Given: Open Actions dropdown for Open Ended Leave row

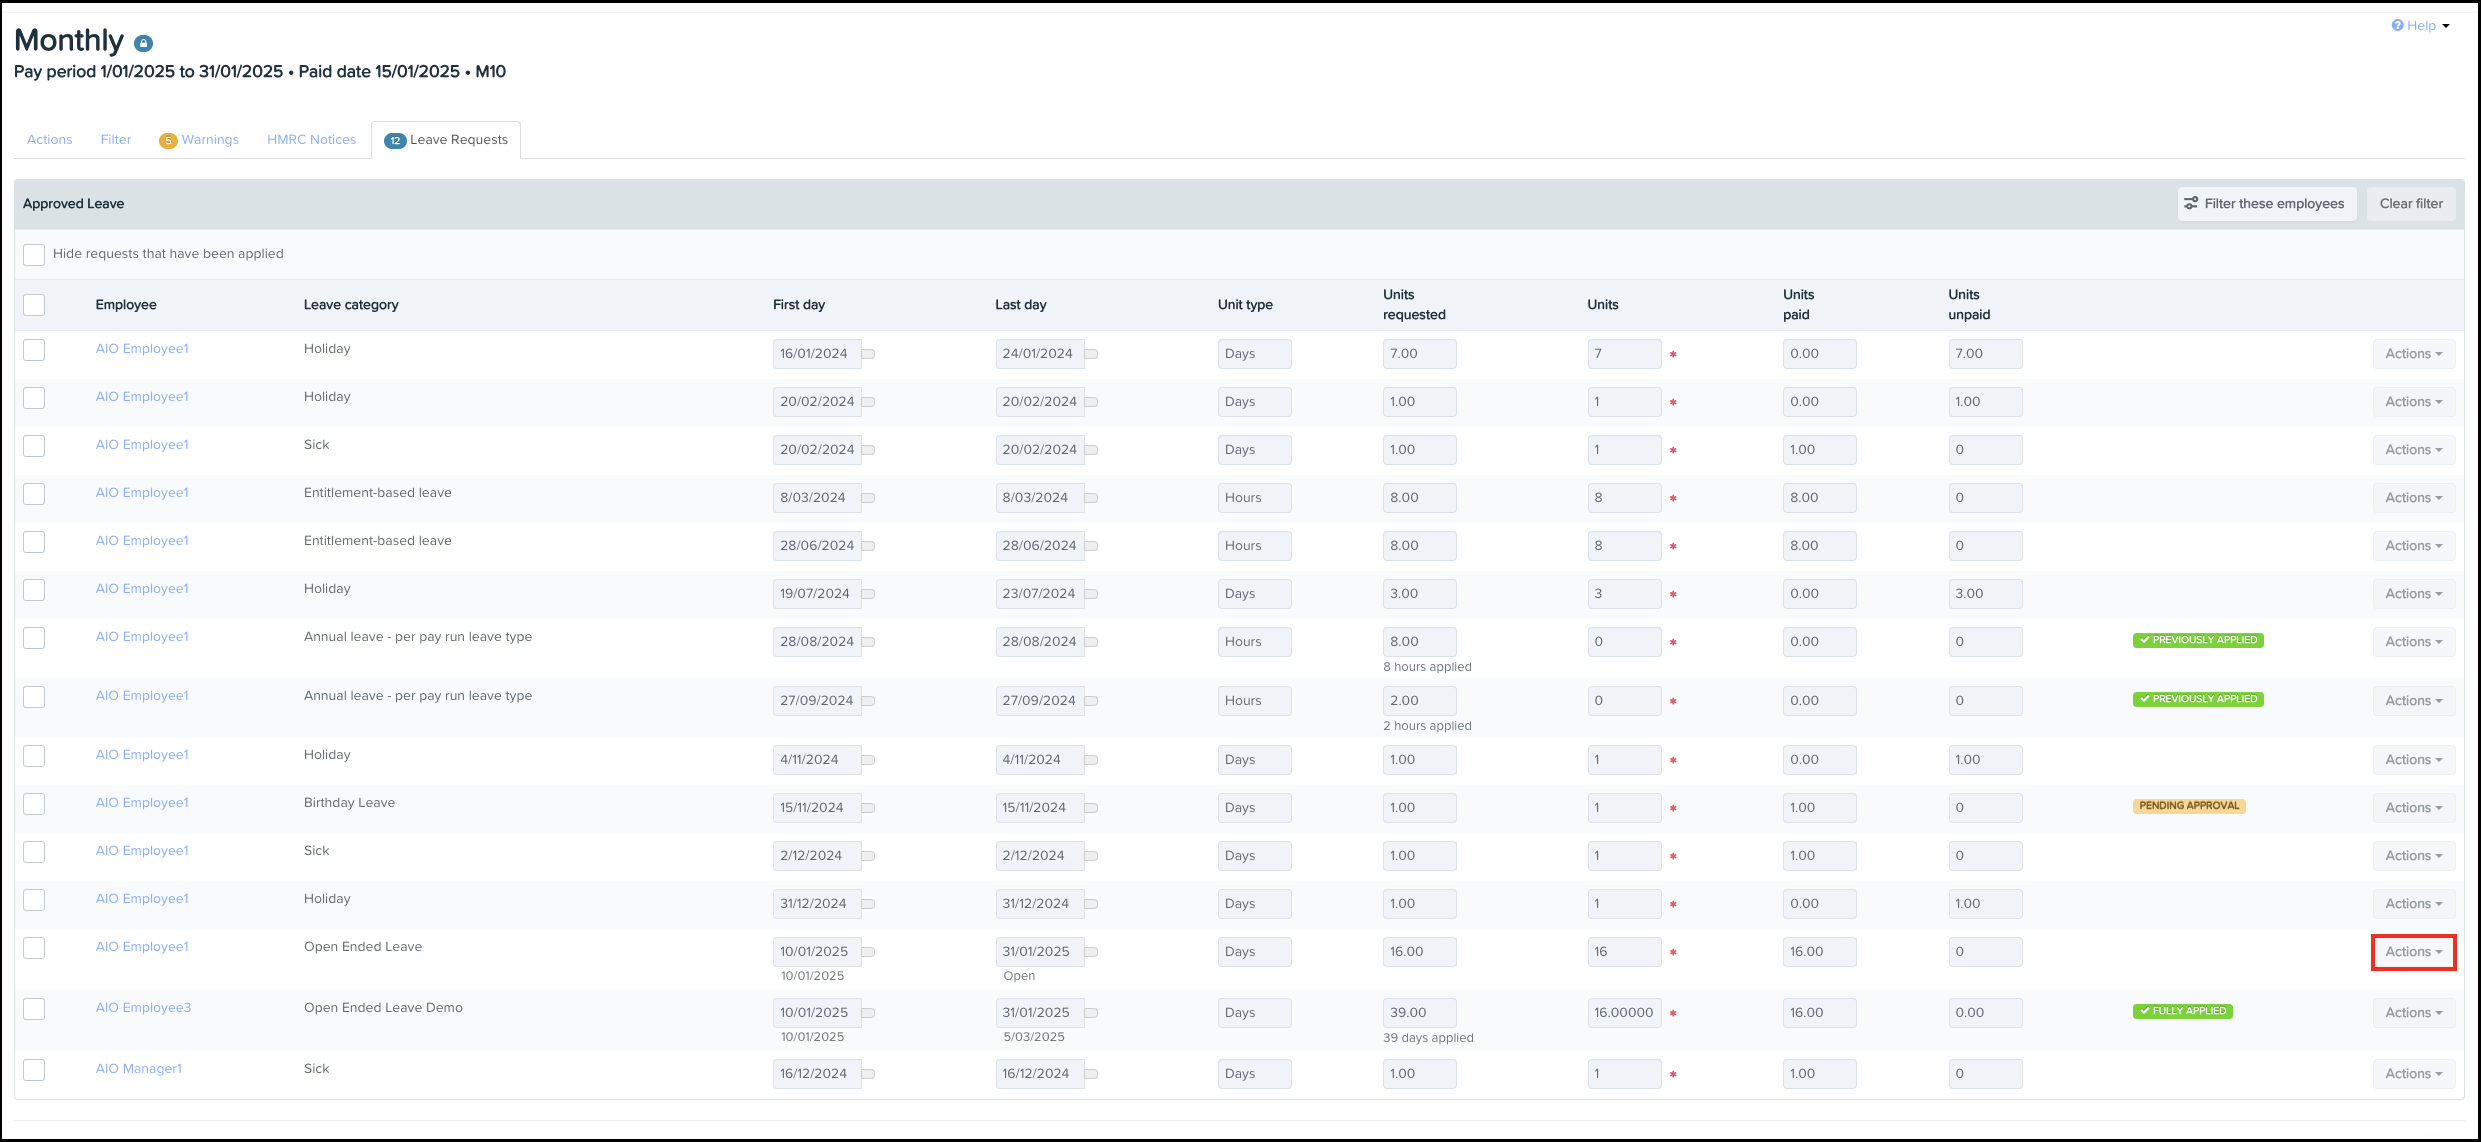Looking at the screenshot, I should tap(2413, 952).
